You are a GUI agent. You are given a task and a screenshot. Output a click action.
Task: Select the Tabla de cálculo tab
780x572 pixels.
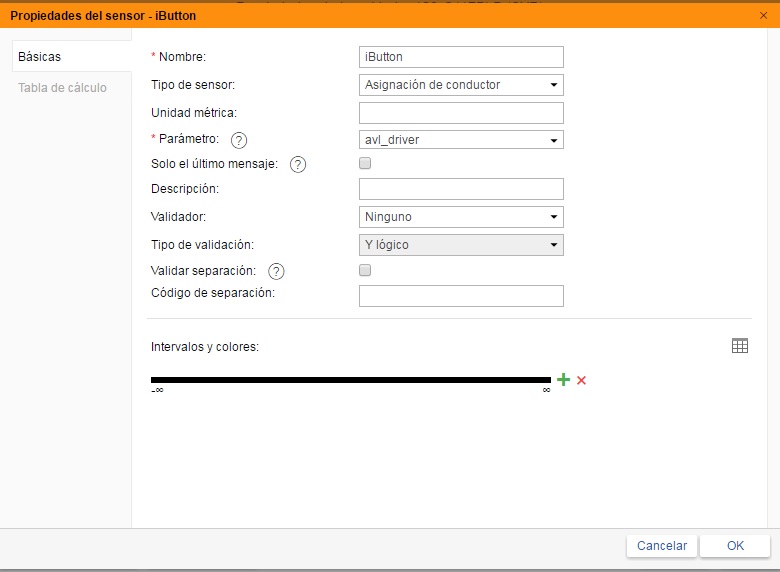(x=62, y=87)
